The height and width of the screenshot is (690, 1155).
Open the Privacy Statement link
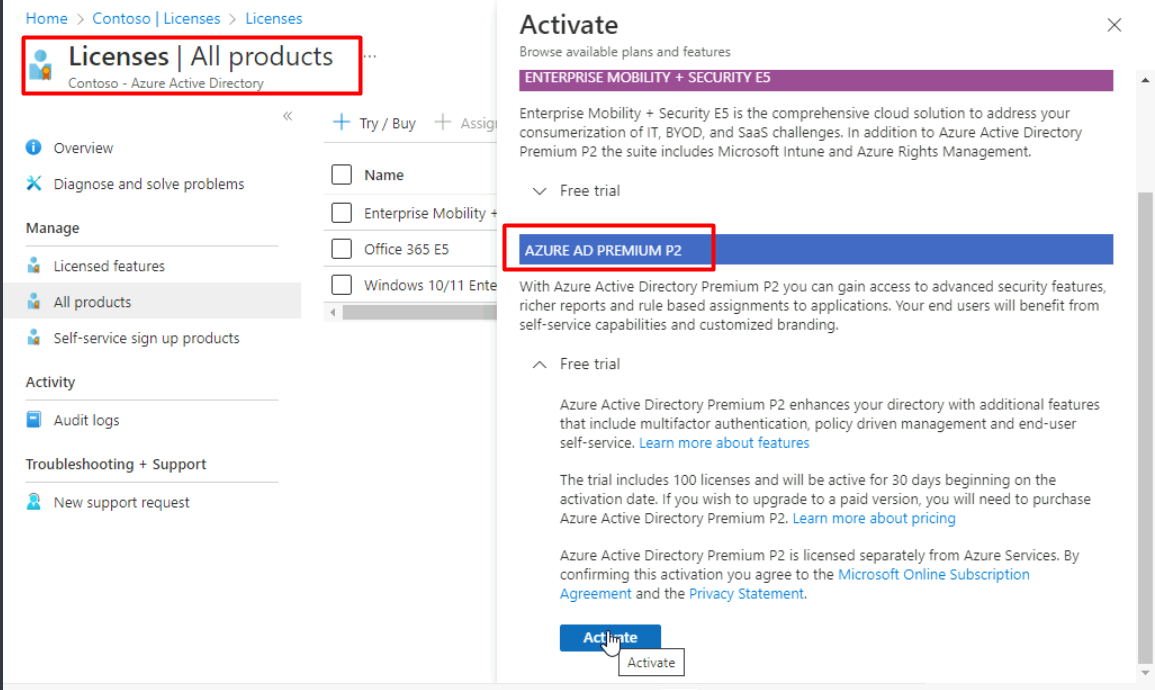click(x=746, y=594)
